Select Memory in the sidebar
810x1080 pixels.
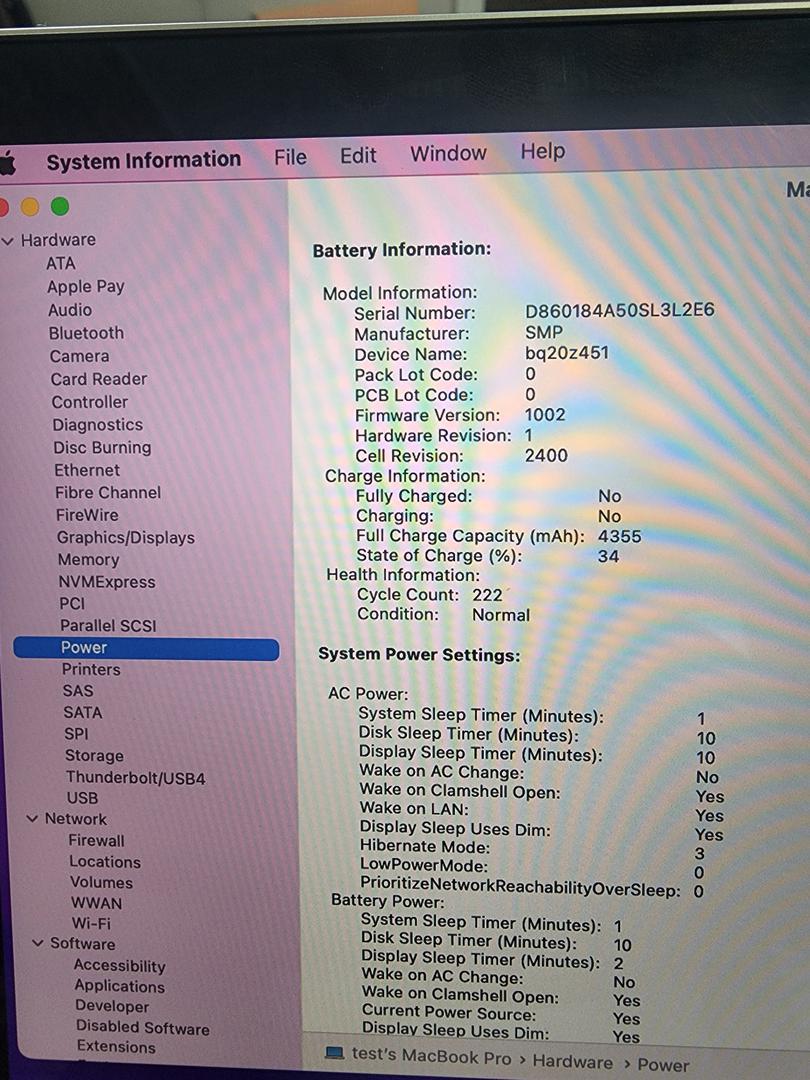tap(88, 559)
